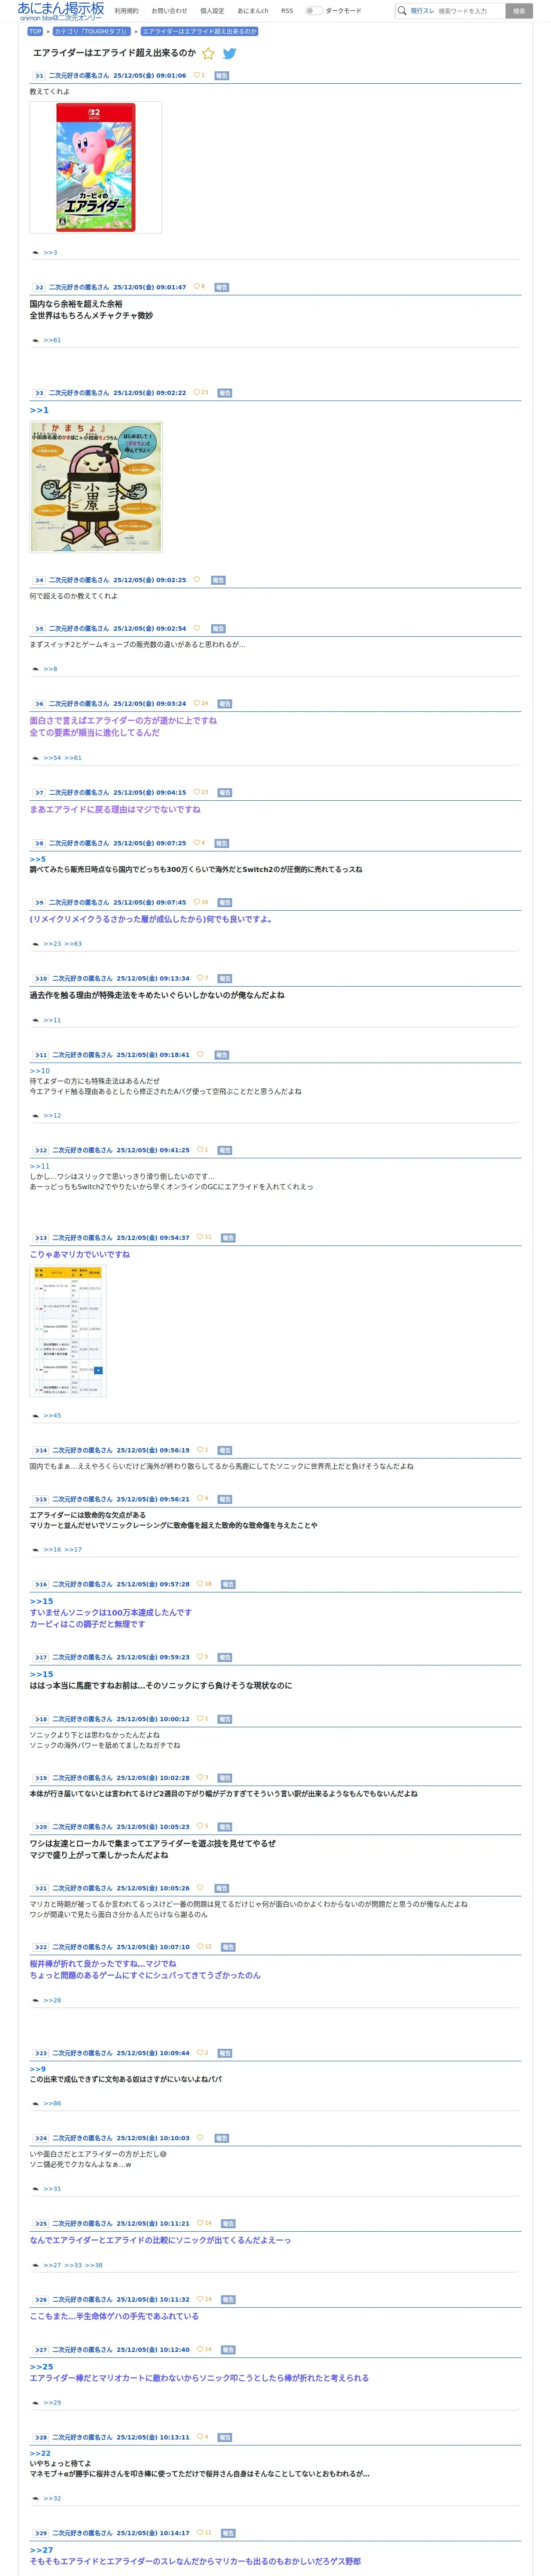Click into the 検索ワードを入力 search field
Viewport: 551px width, 2576px height.
(x=470, y=11)
